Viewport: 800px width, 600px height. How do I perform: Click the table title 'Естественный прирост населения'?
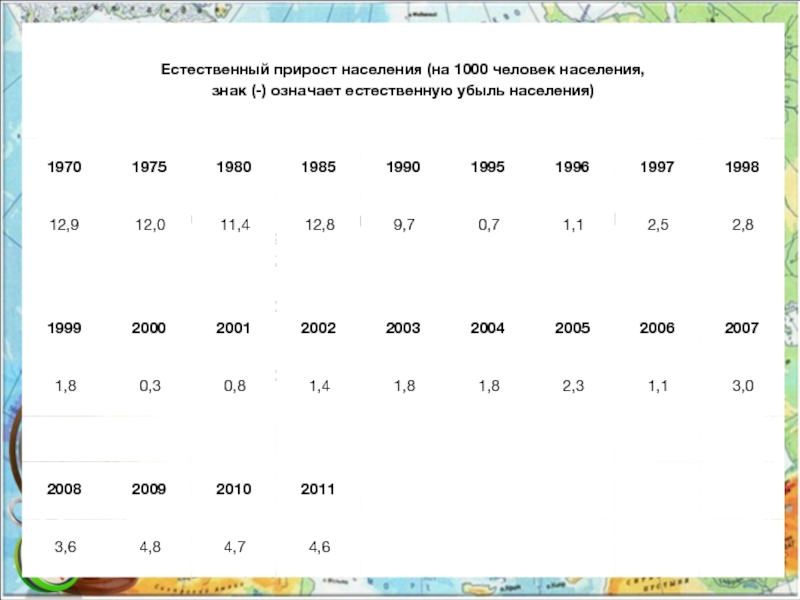pos(291,69)
